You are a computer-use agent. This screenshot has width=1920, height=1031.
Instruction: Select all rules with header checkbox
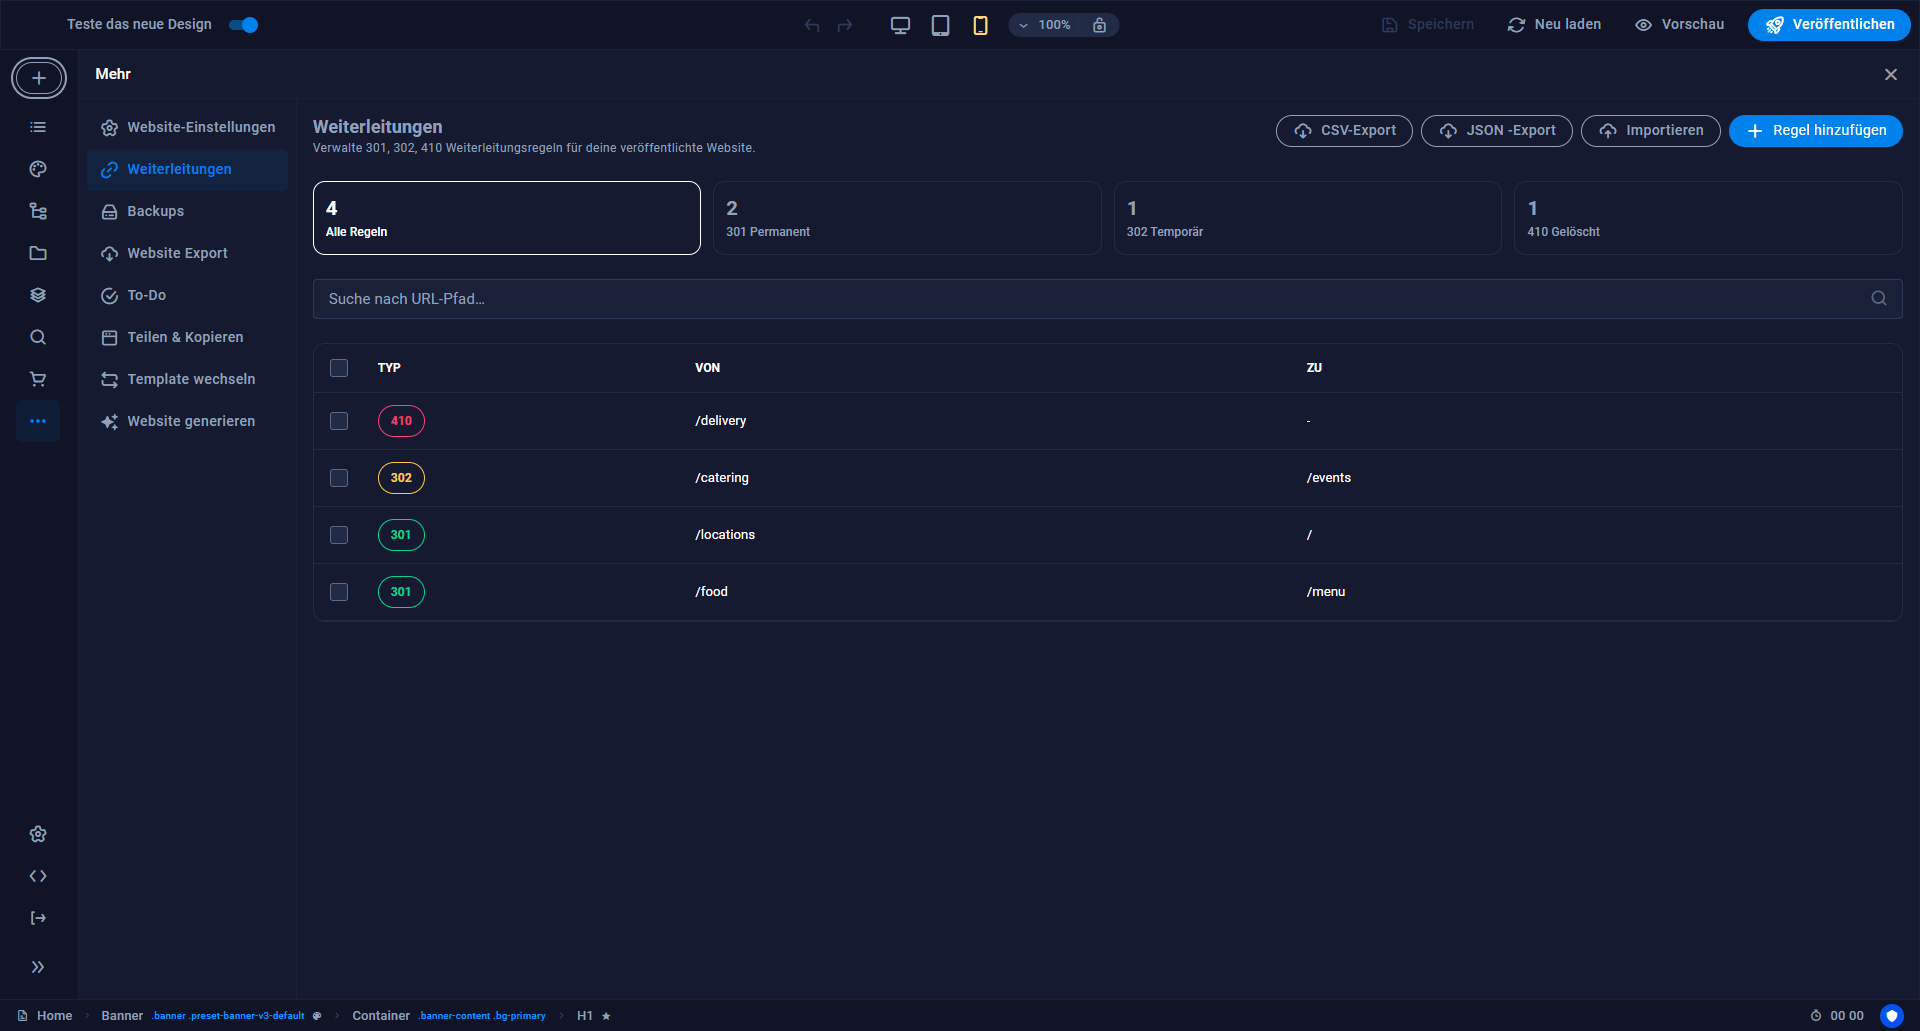339,368
